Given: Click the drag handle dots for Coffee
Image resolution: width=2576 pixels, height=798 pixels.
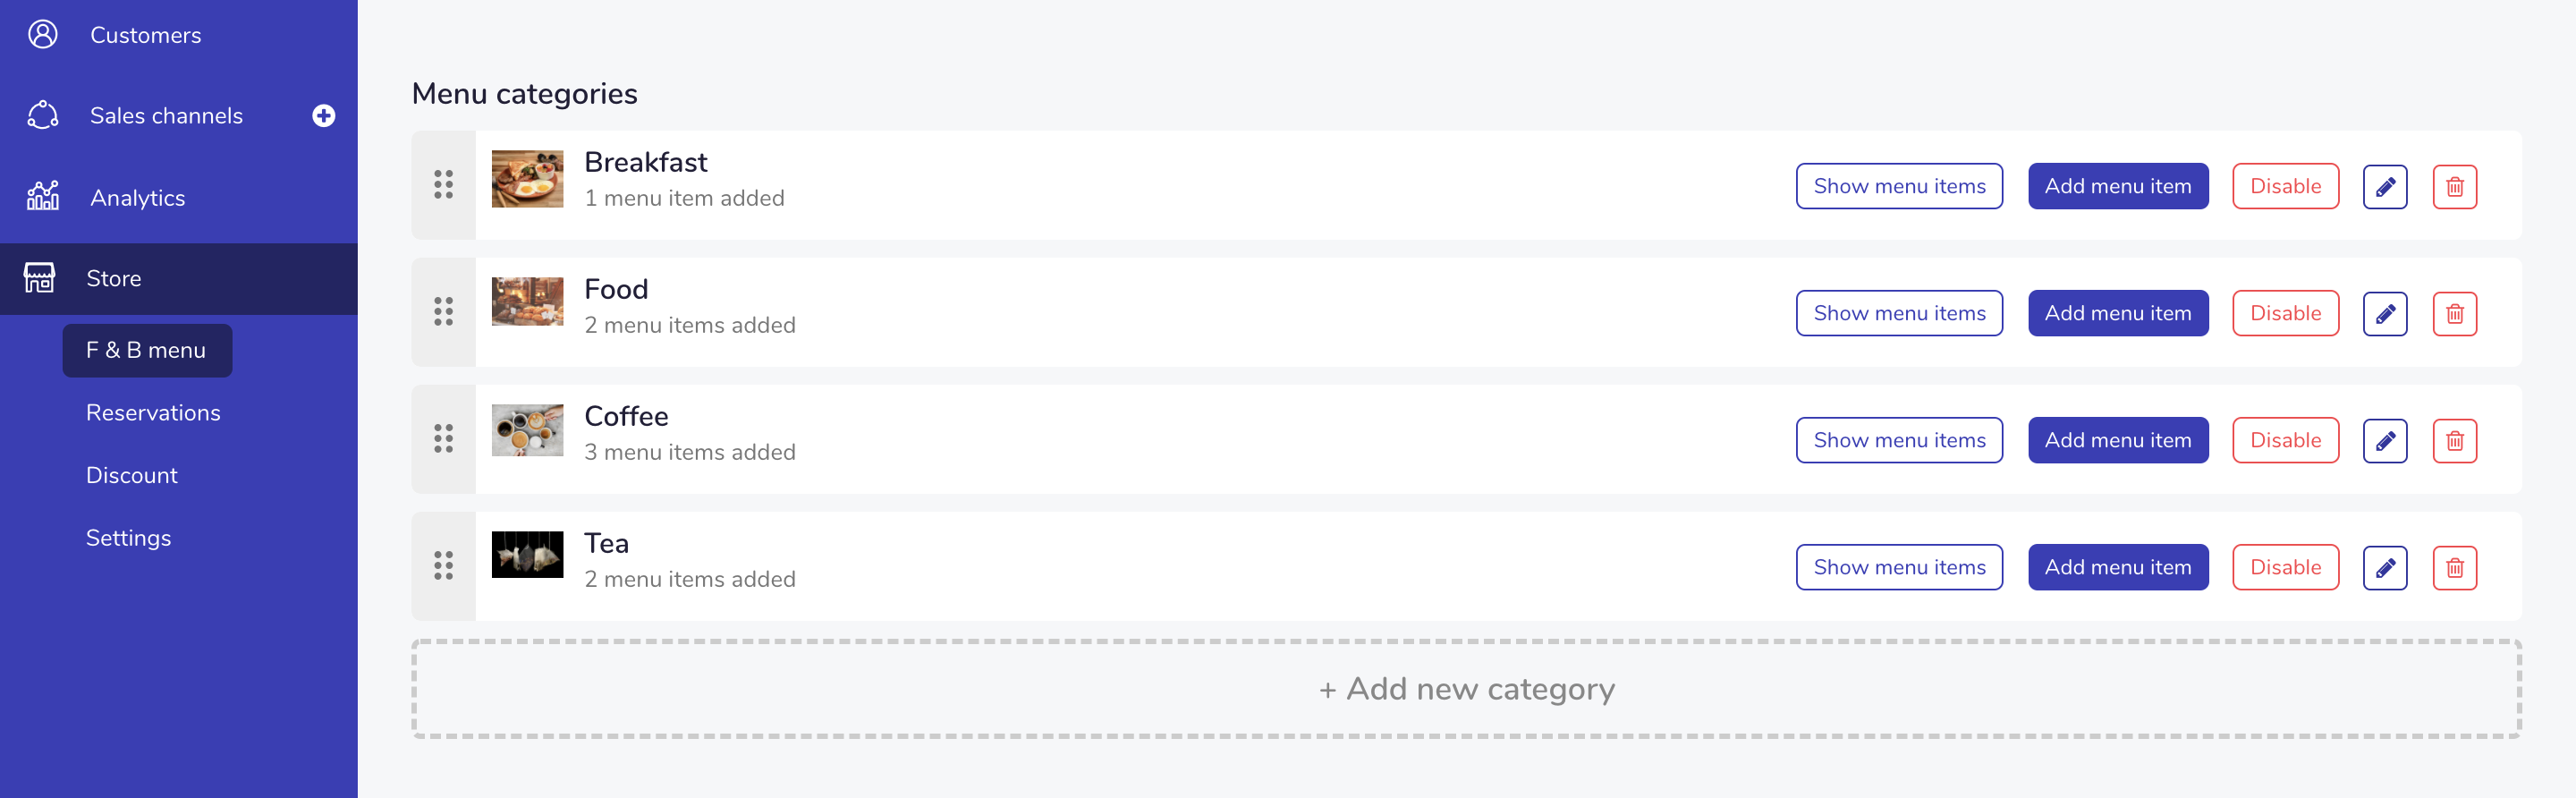Looking at the screenshot, I should pyautogui.click(x=443, y=439).
